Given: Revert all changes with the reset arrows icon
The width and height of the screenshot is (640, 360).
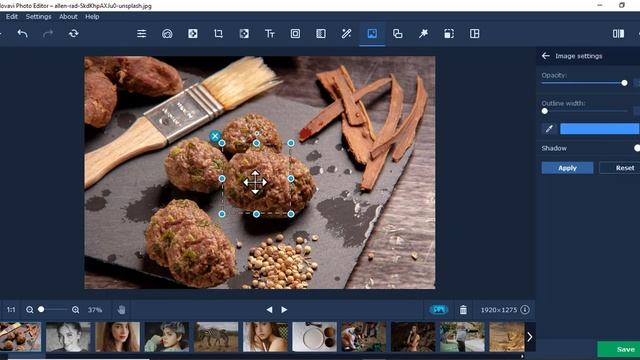Looking at the screenshot, I should pos(73,33).
